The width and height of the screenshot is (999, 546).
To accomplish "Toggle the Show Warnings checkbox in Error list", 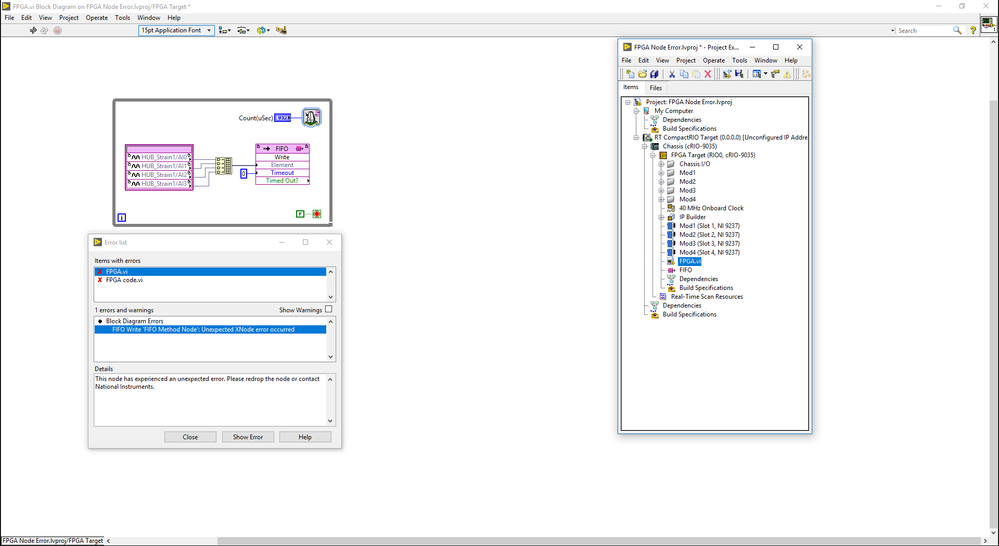I will (329, 309).
